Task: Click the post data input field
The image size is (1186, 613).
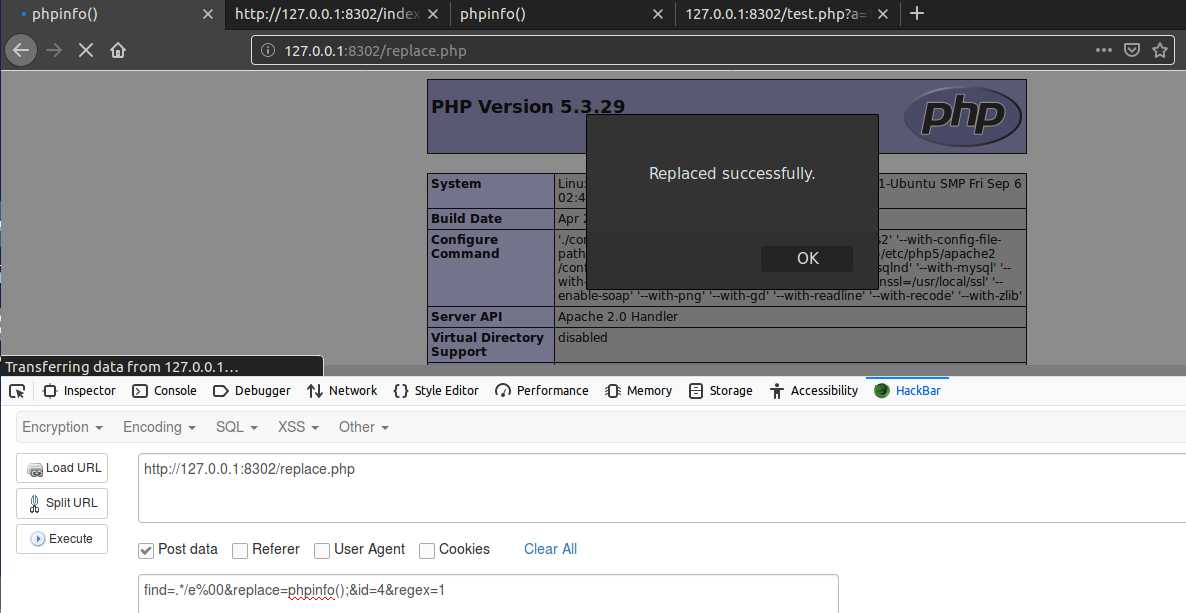Action: (488, 593)
